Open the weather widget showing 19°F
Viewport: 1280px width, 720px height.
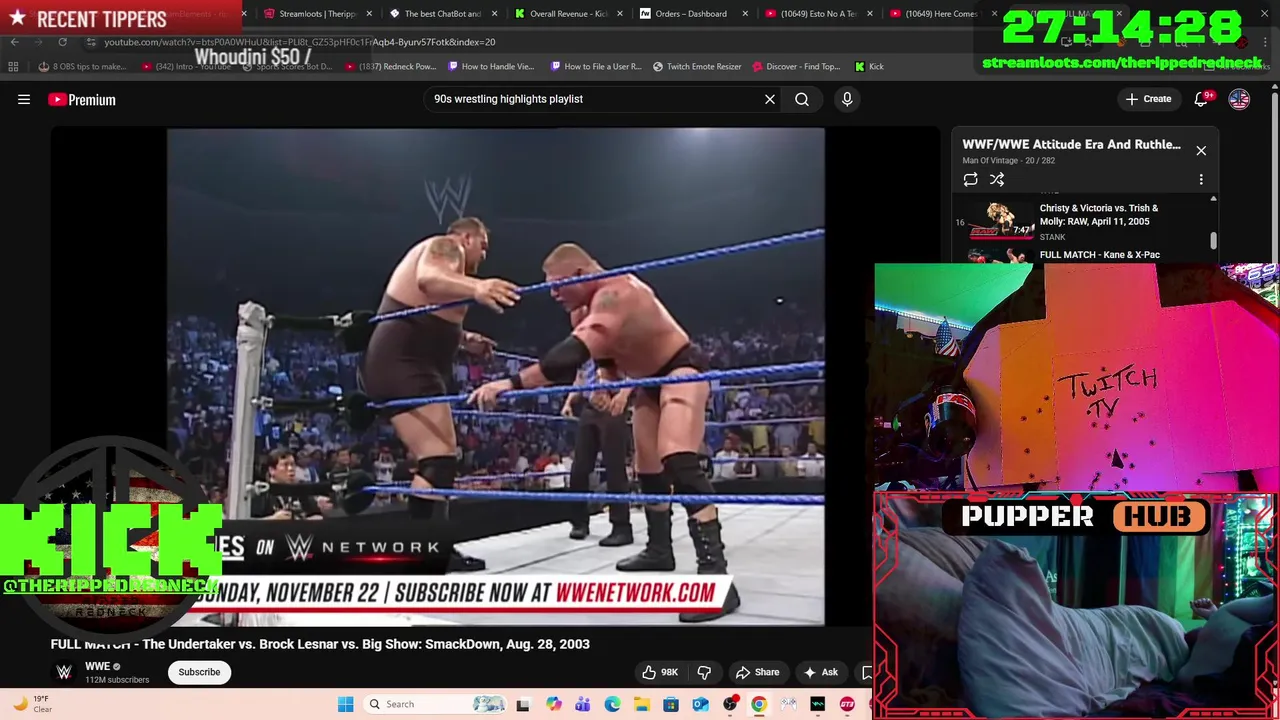(32, 704)
